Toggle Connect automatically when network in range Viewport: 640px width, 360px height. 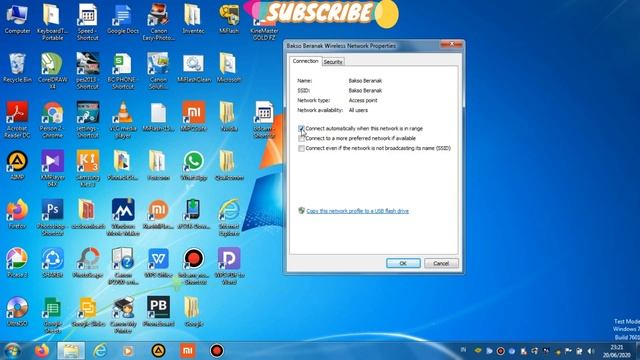pyautogui.click(x=301, y=129)
